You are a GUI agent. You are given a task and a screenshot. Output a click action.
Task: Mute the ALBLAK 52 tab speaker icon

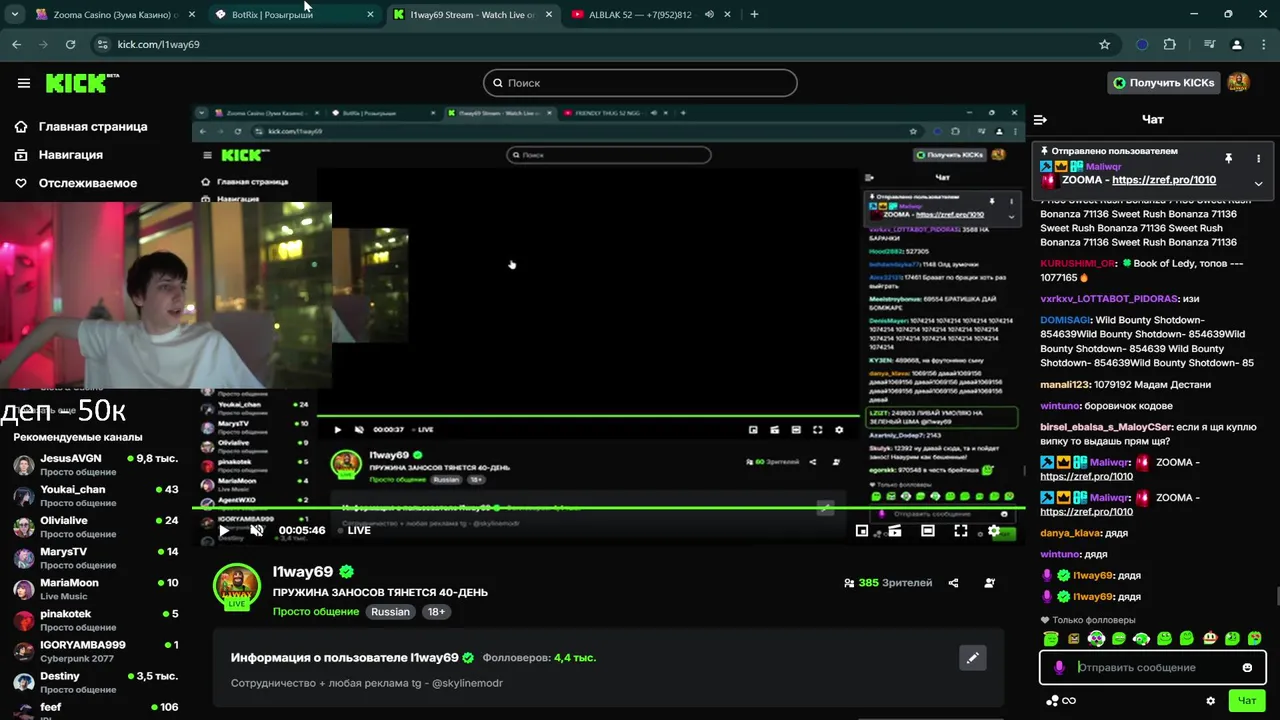tap(709, 15)
